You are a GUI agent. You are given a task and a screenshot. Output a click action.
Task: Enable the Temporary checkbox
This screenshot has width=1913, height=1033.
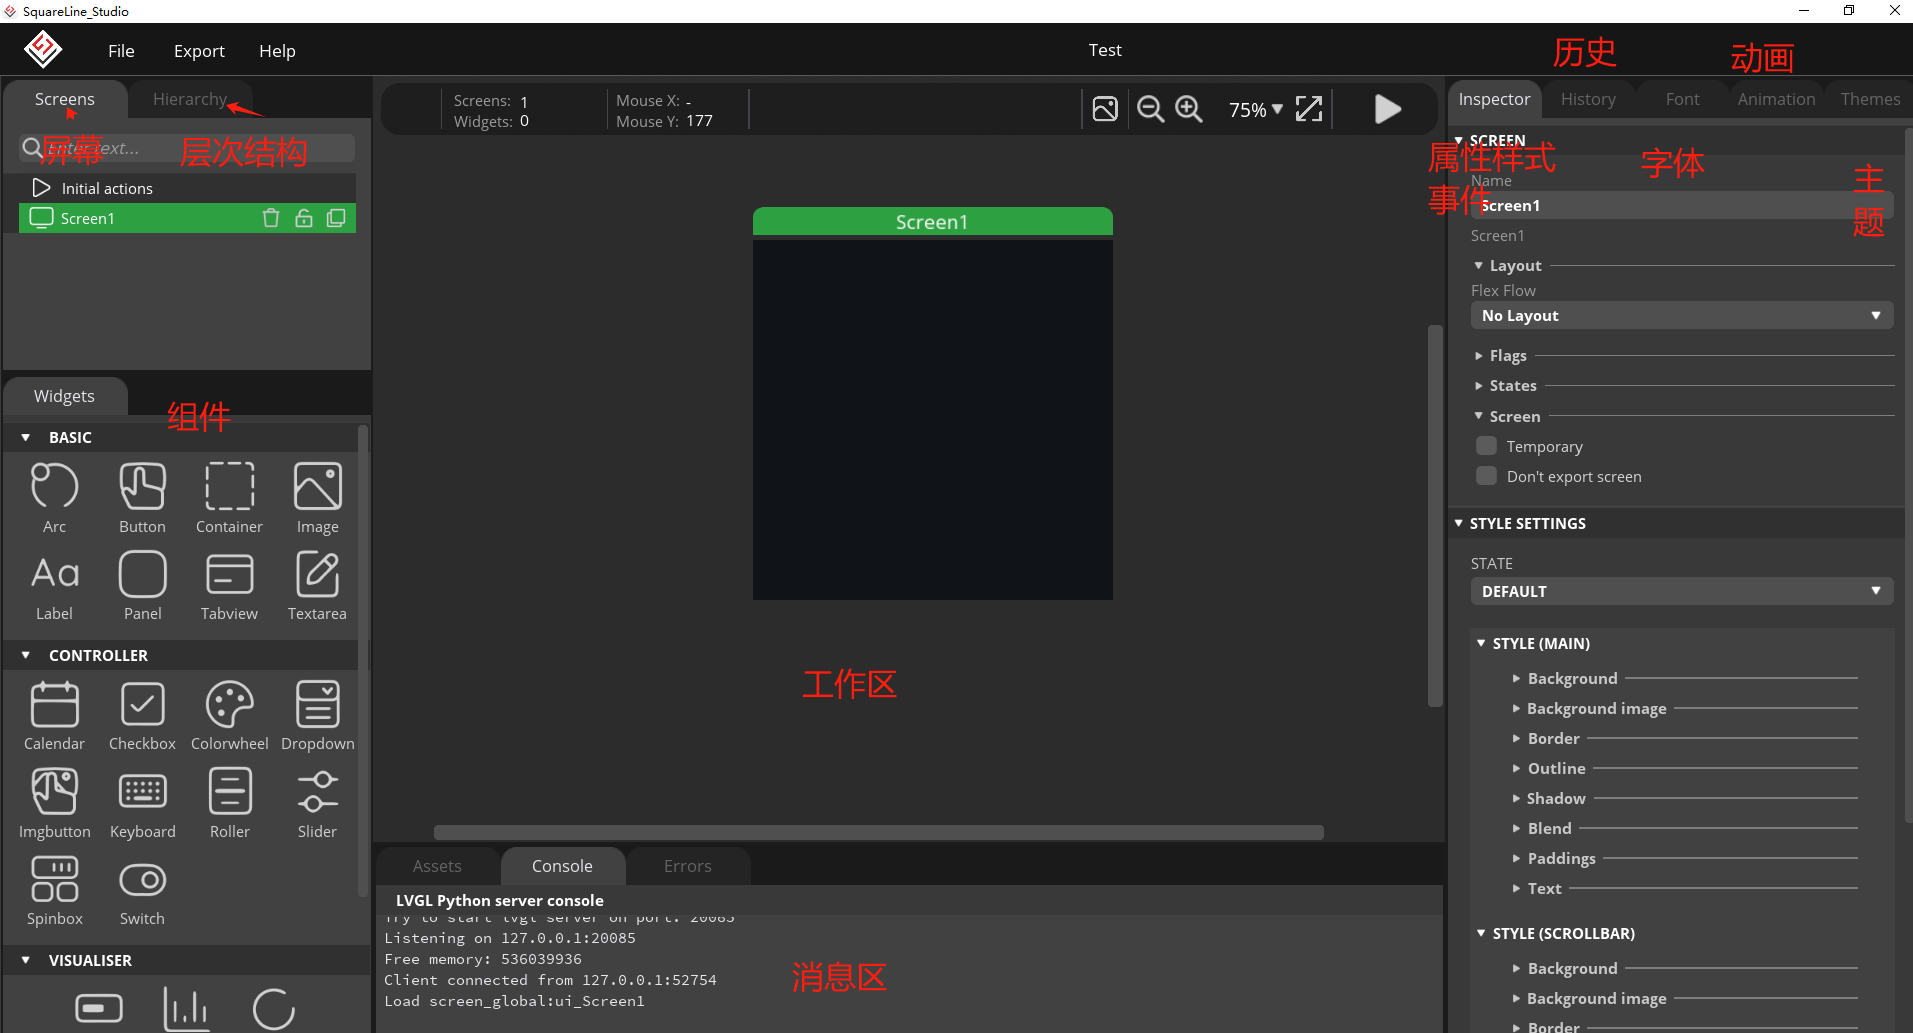1486,446
